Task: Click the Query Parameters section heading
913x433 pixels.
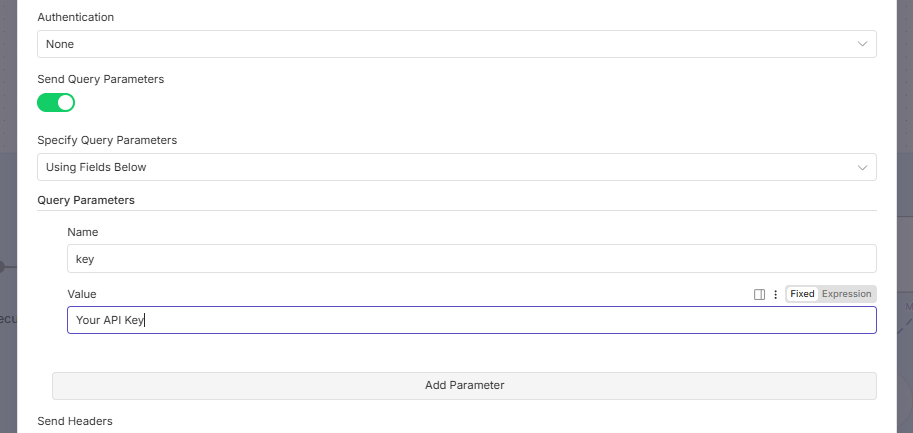Action: pos(86,200)
